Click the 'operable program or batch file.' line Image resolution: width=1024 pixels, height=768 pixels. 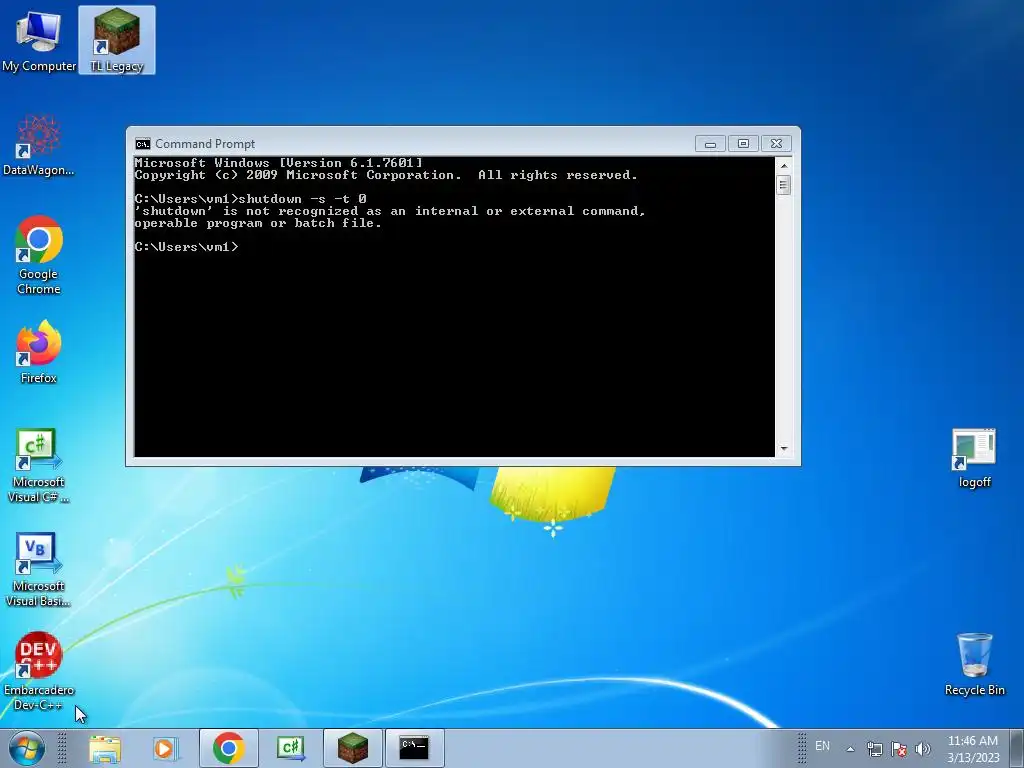(x=258, y=223)
